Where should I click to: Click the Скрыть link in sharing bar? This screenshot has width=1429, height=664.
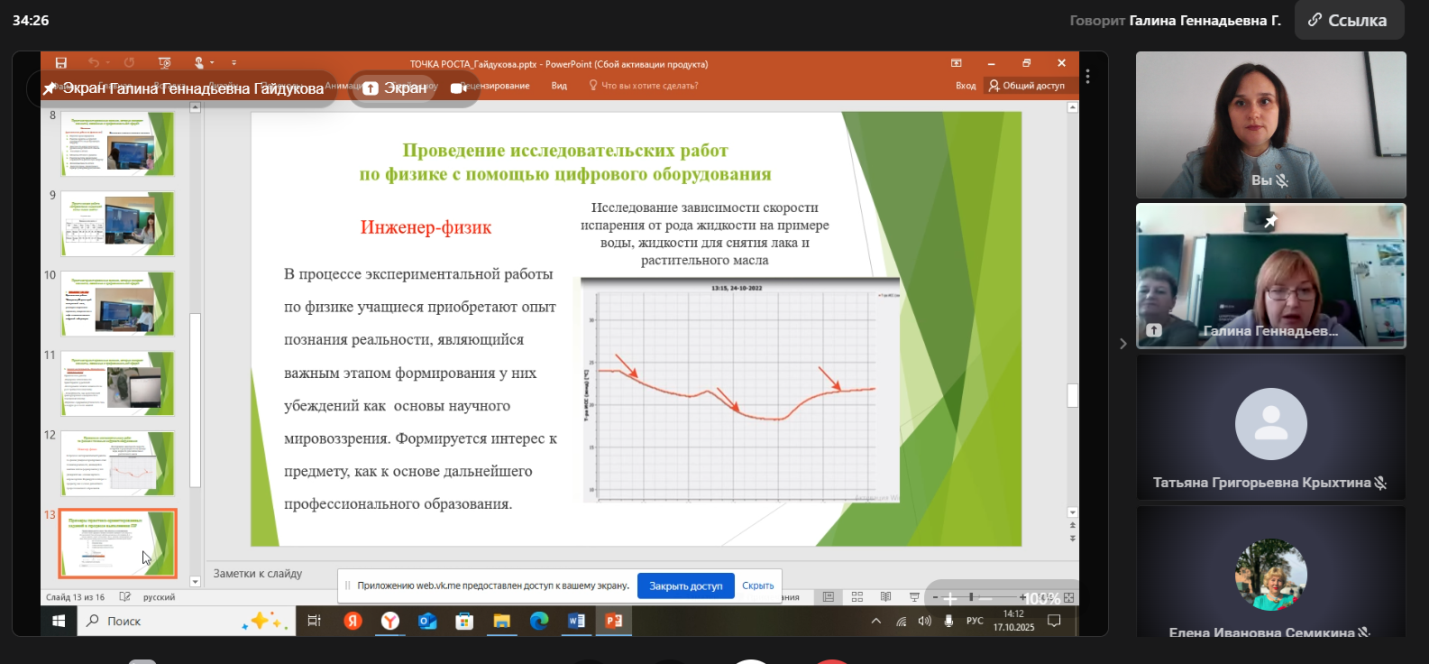point(757,586)
